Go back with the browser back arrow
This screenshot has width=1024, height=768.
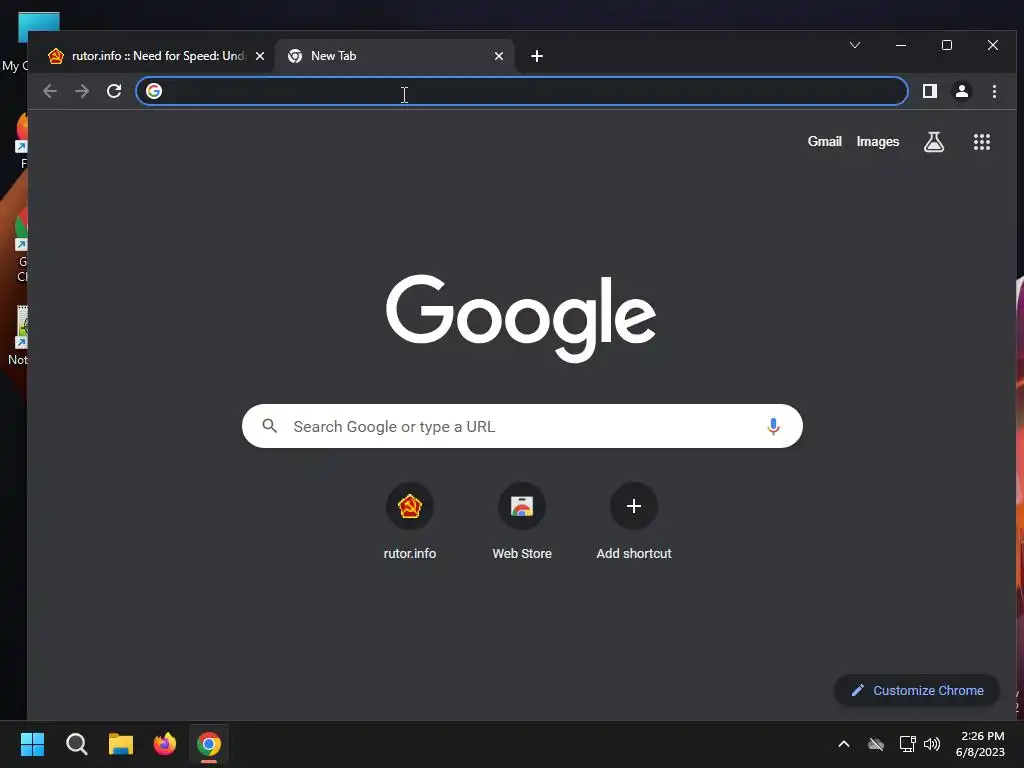point(50,91)
